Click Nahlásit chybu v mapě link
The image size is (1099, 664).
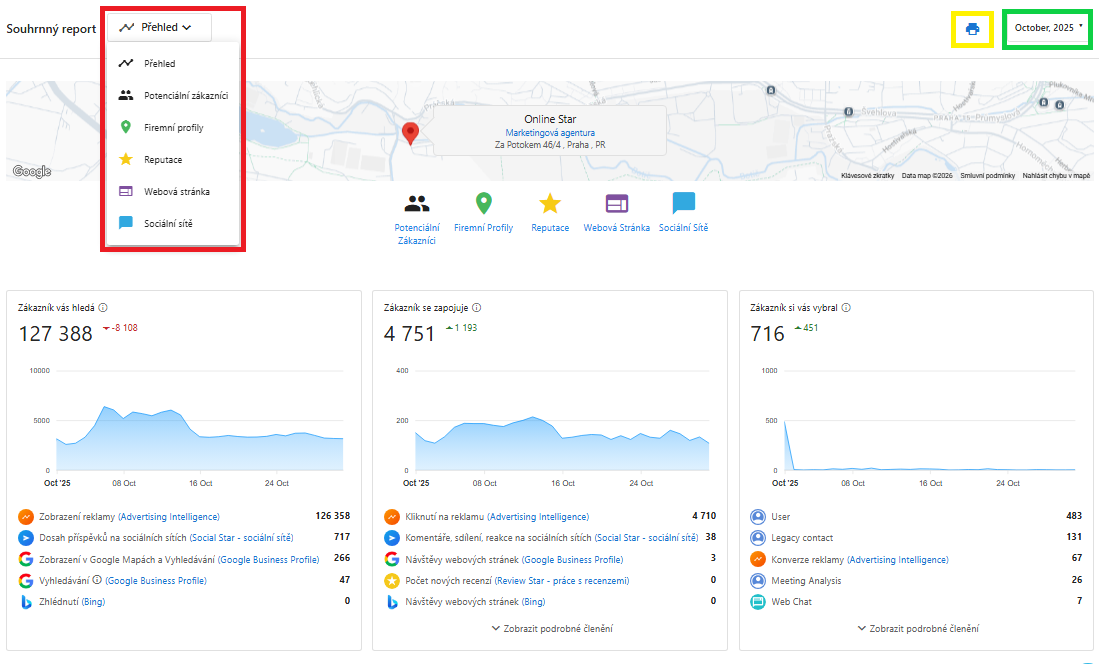(x=1056, y=176)
